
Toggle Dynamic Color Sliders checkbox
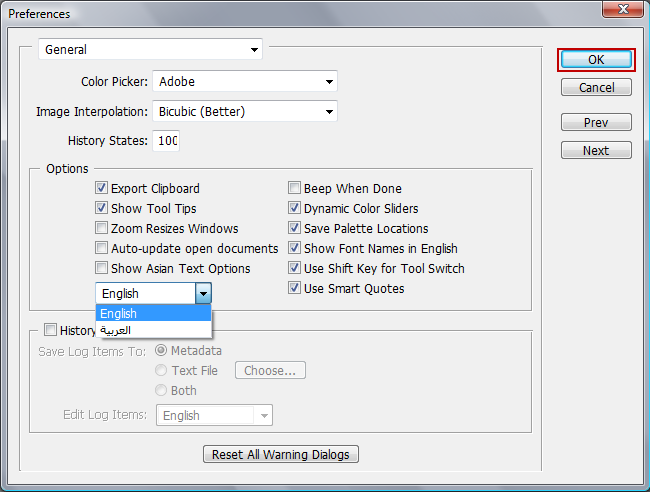[x=295, y=208]
